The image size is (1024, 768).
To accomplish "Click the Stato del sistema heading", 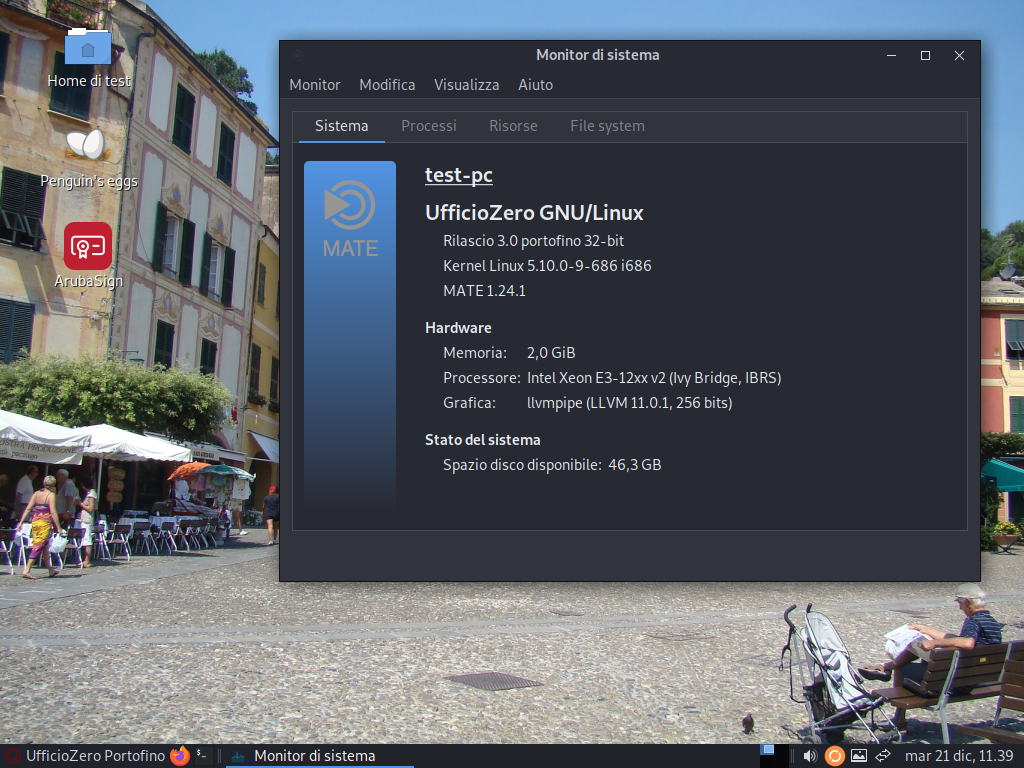I will point(483,440).
